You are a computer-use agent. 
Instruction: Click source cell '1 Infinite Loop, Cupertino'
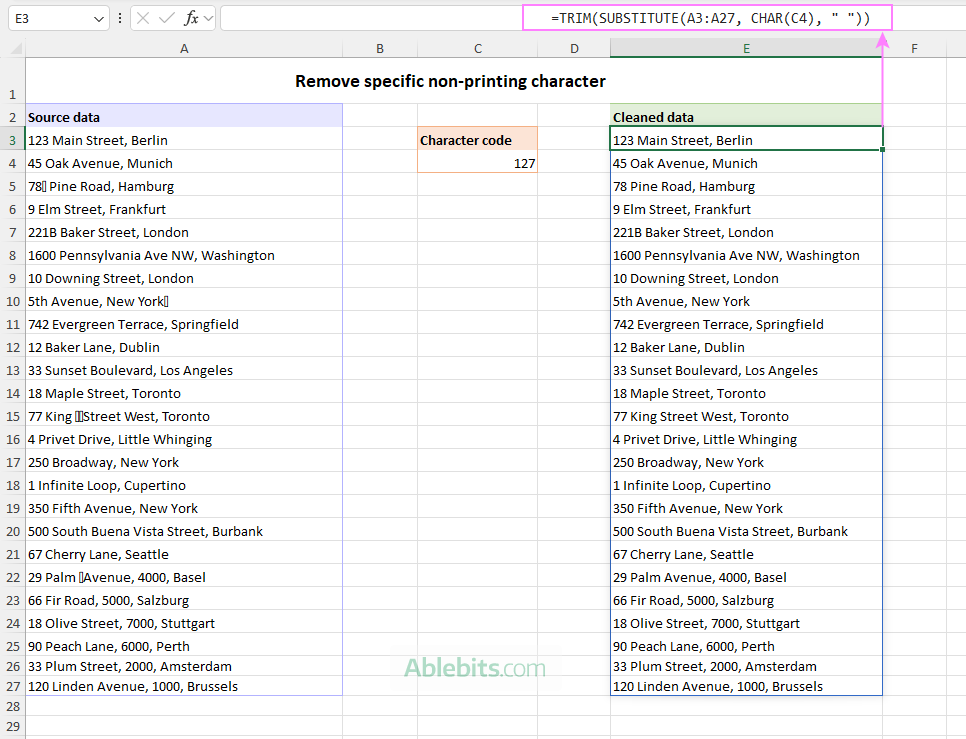[184, 483]
